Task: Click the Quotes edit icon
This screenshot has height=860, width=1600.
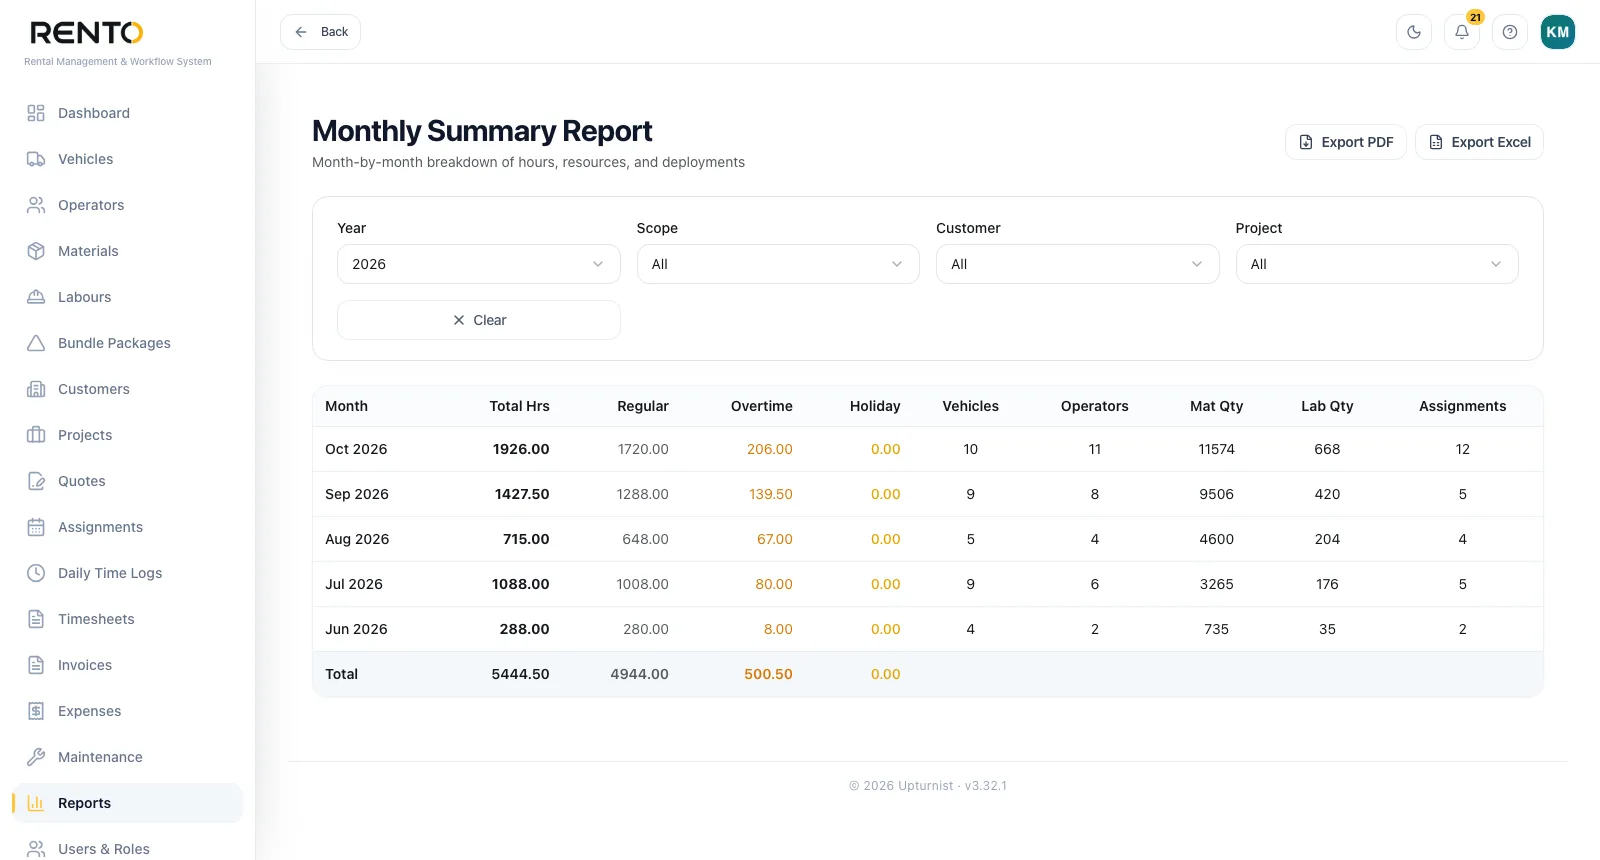Action: click(x=36, y=481)
